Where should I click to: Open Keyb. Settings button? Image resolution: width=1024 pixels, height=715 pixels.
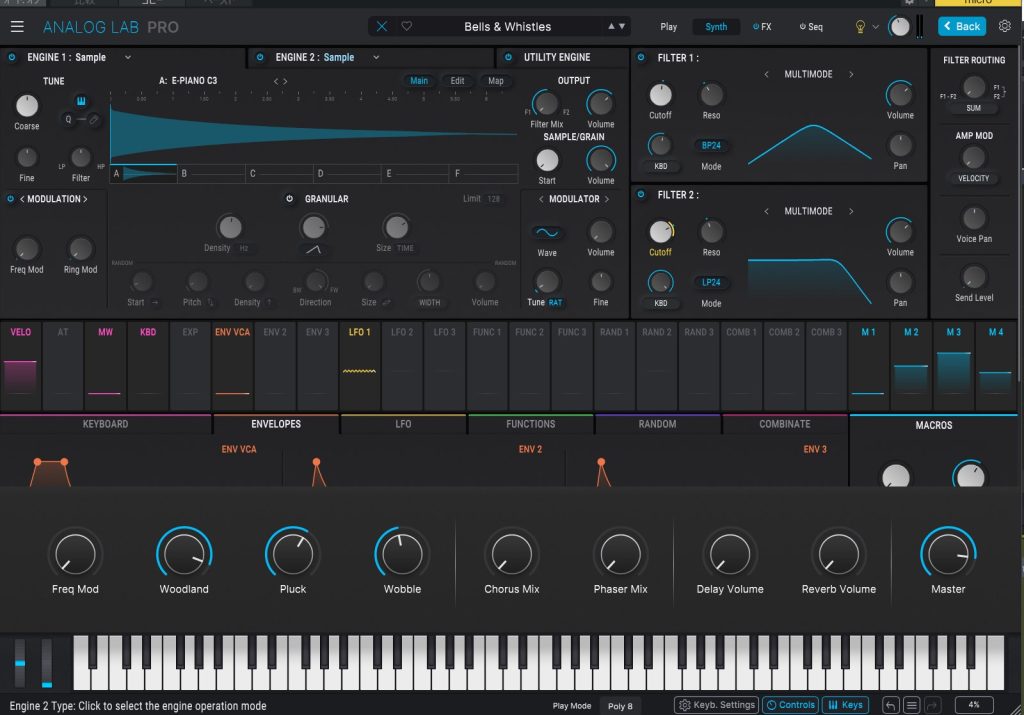716,705
